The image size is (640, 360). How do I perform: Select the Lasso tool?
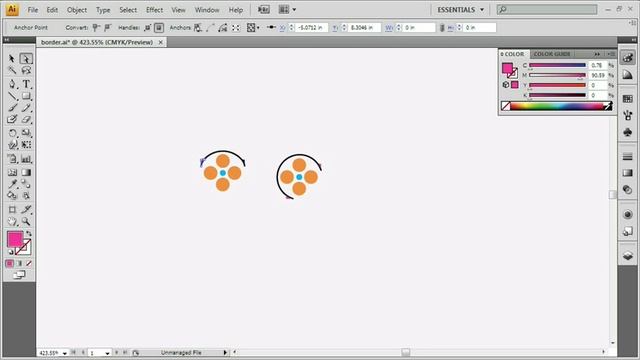point(26,71)
